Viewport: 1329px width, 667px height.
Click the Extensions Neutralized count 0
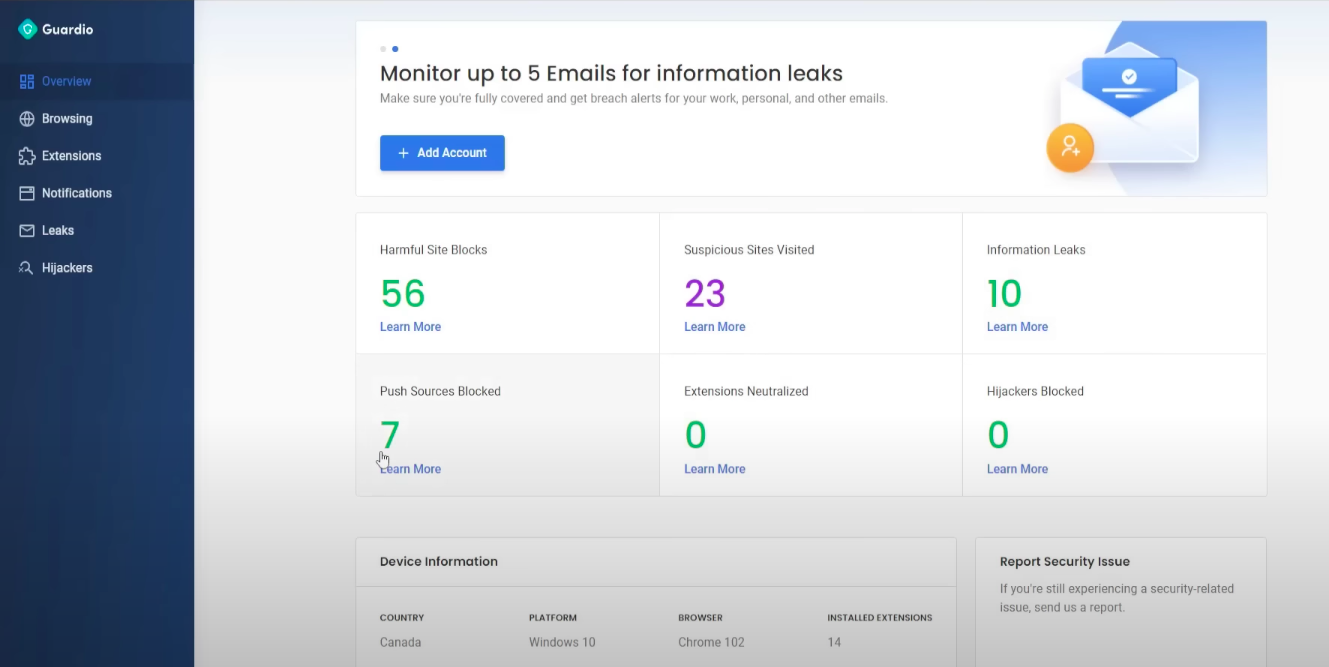[x=695, y=435]
